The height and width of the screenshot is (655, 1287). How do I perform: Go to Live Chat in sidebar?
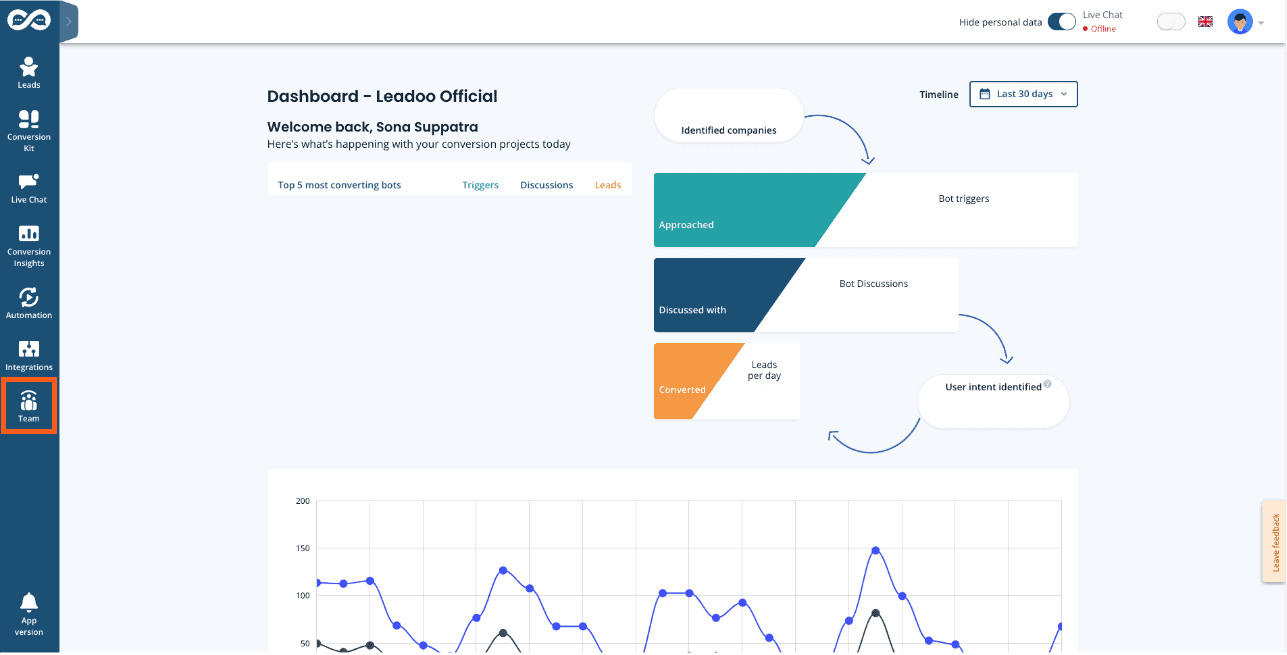point(29,187)
